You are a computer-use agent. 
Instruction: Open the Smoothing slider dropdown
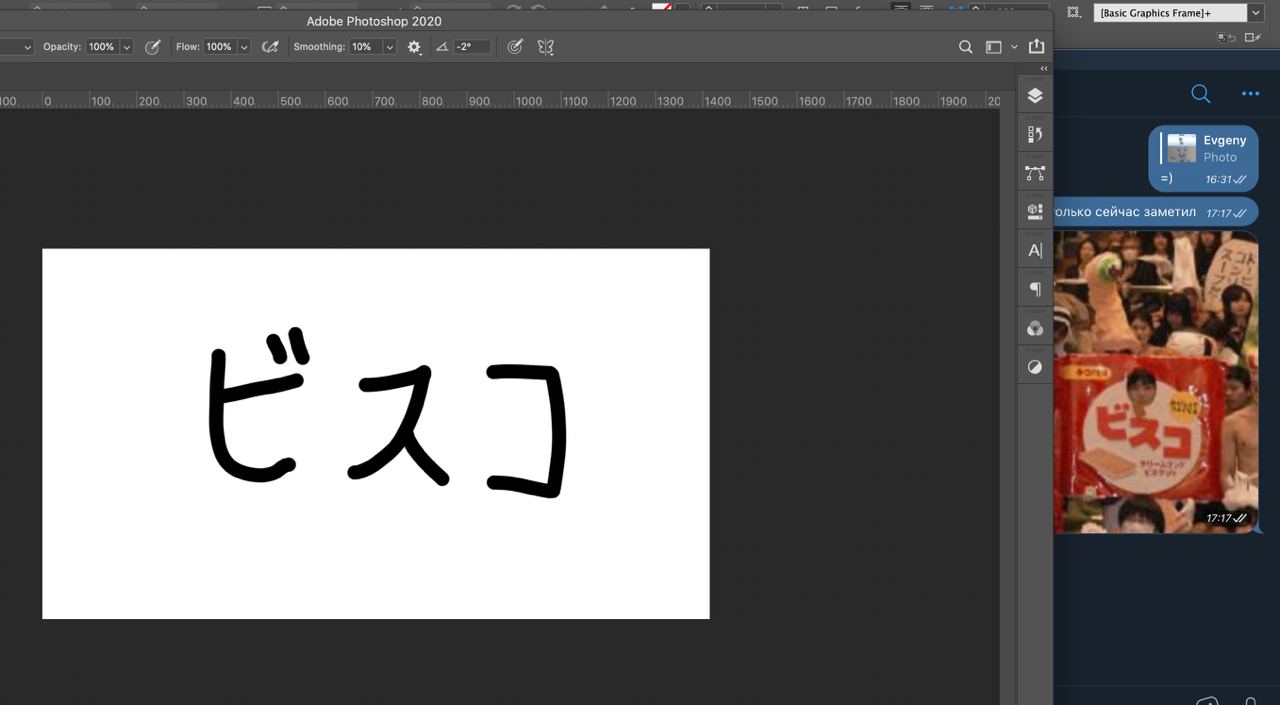coord(389,47)
